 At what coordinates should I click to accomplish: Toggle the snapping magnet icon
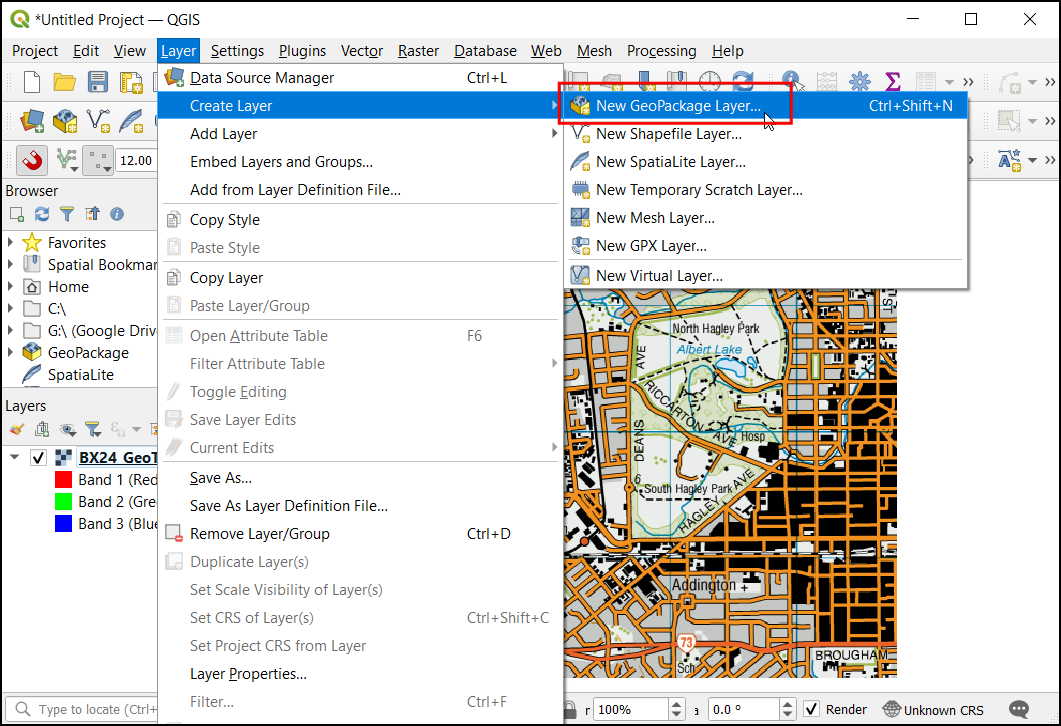(32, 160)
